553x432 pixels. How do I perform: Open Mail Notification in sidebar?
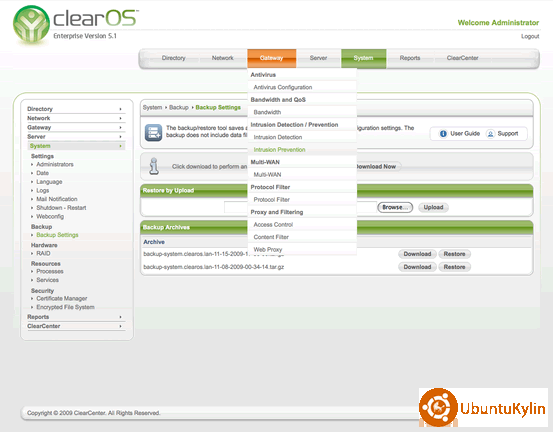tap(57, 199)
